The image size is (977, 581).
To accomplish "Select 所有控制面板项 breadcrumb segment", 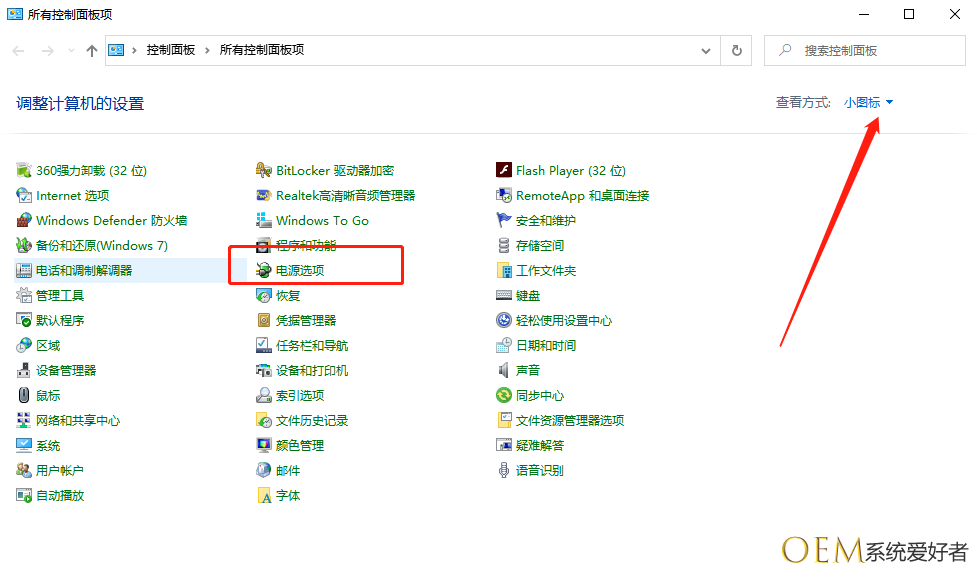I will [261, 50].
